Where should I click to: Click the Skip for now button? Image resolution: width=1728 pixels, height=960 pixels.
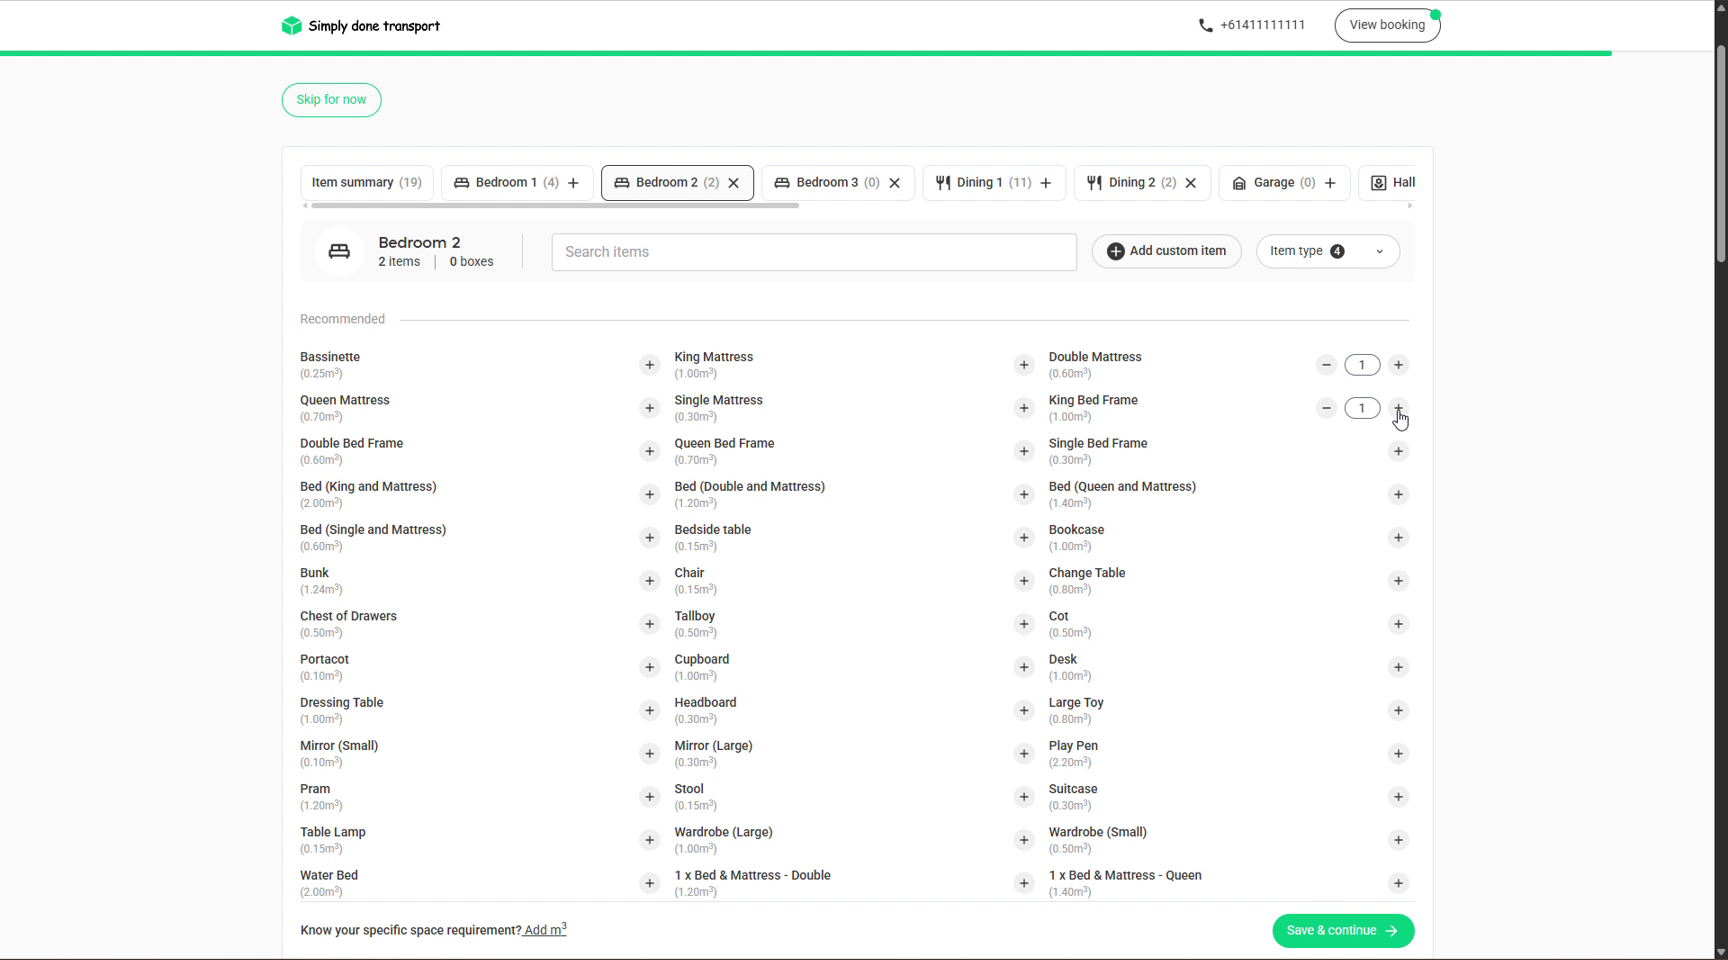click(x=332, y=100)
